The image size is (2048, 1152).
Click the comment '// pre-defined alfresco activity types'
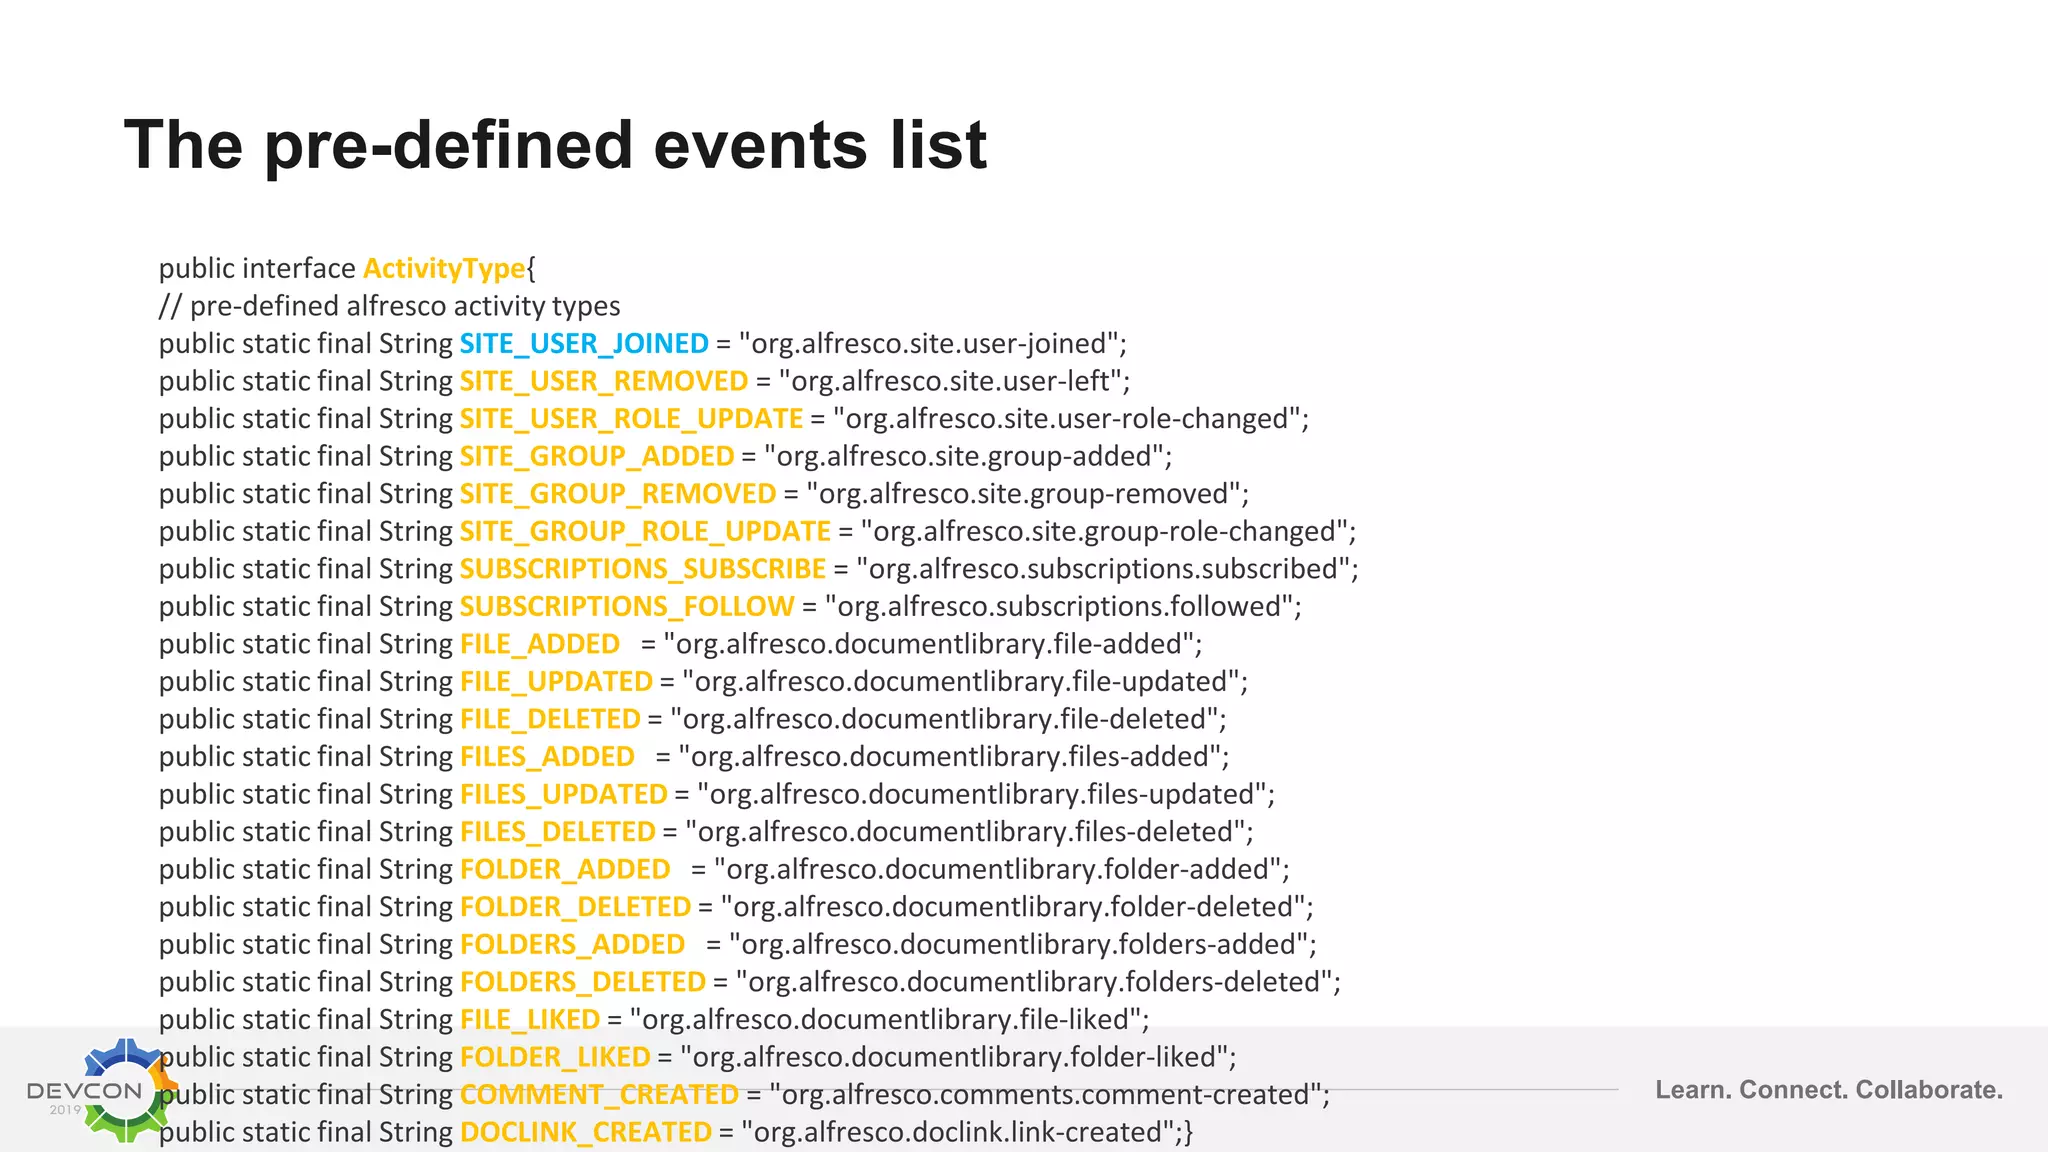(389, 306)
